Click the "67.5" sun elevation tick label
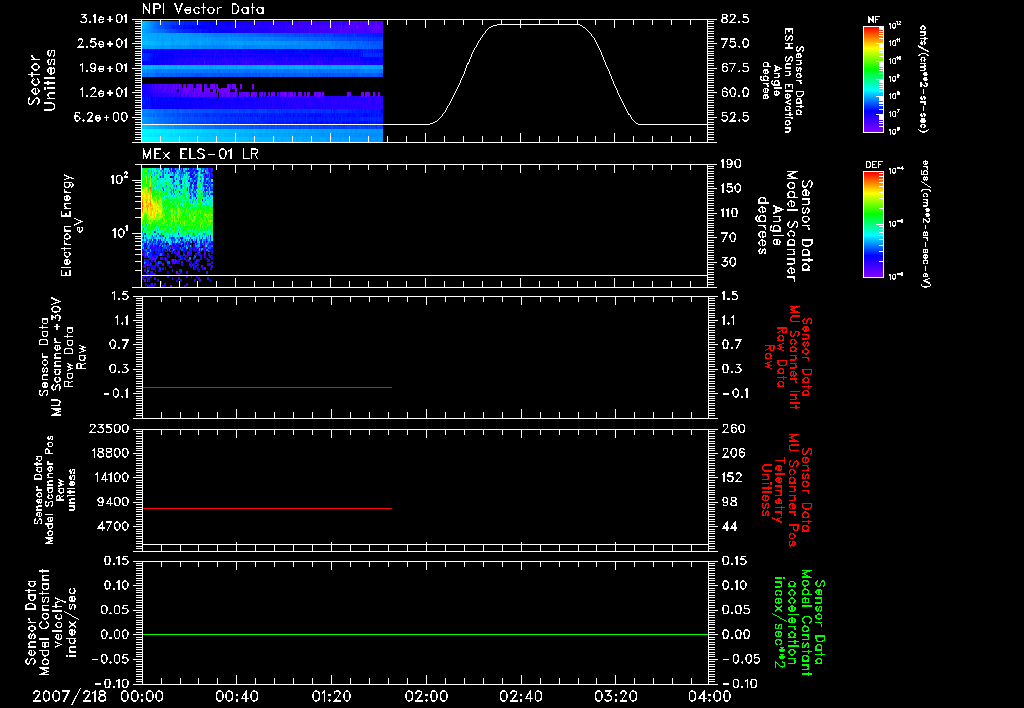The height and width of the screenshot is (708, 1024). click(735, 68)
